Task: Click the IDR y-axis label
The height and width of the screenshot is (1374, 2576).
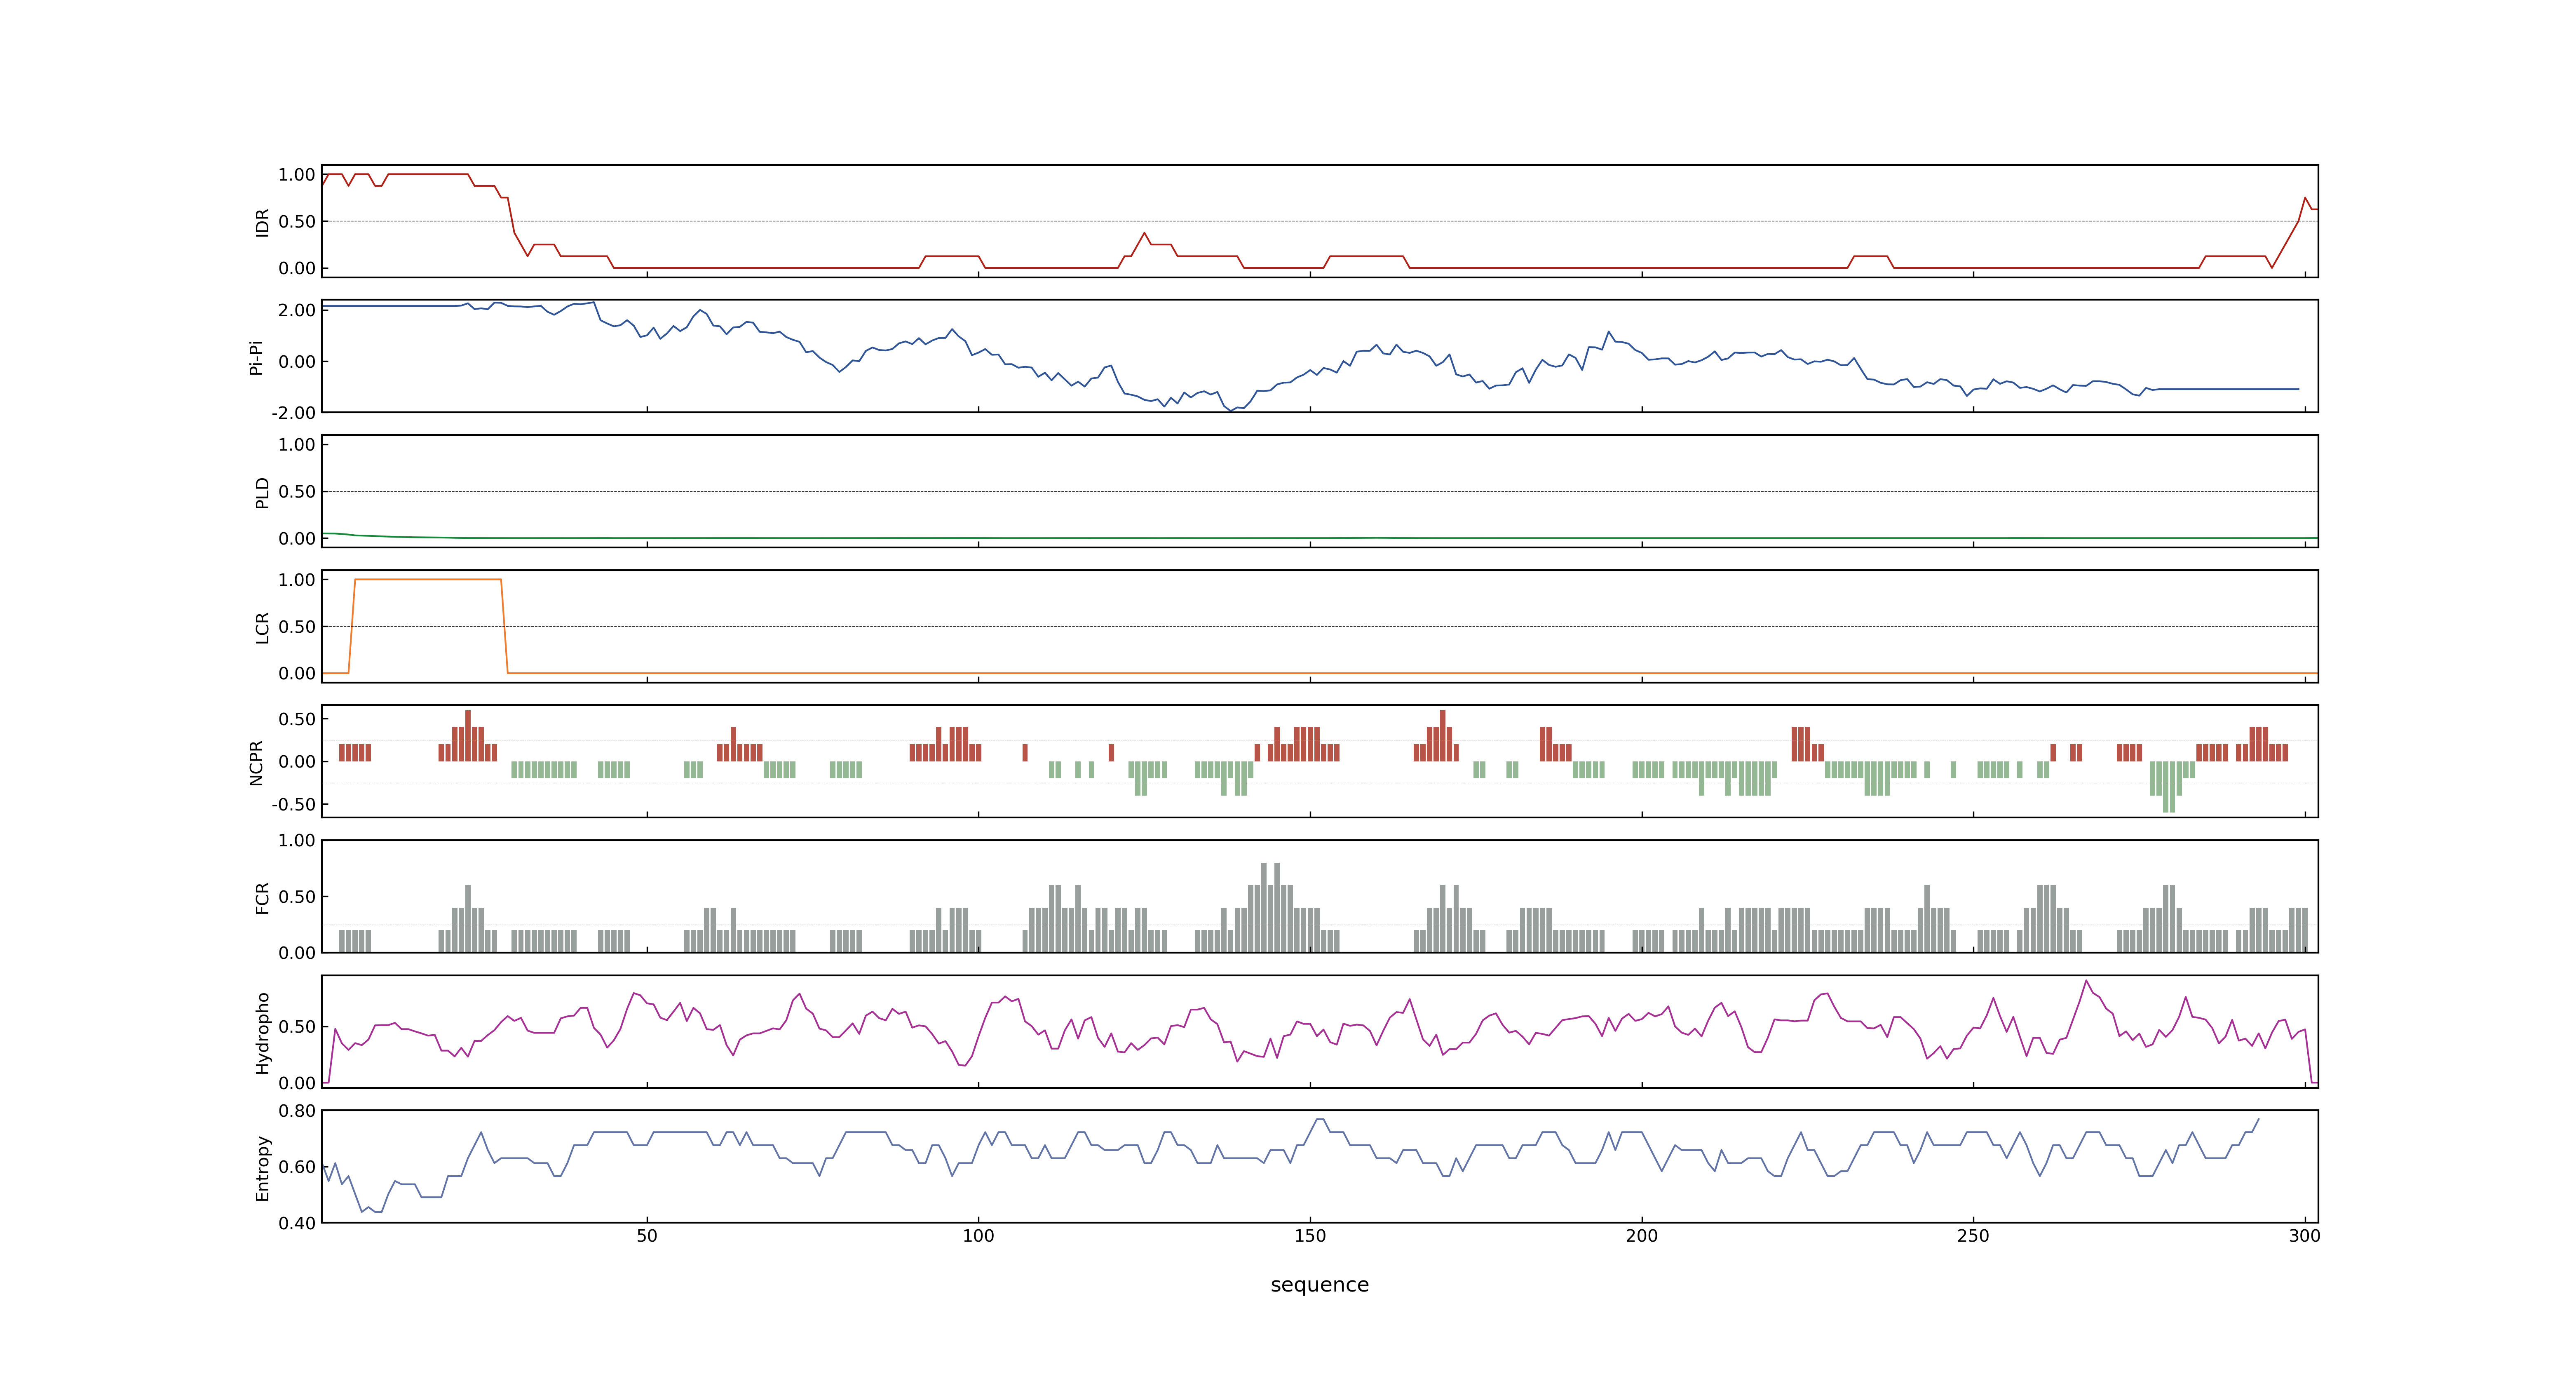Action: coord(262,222)
